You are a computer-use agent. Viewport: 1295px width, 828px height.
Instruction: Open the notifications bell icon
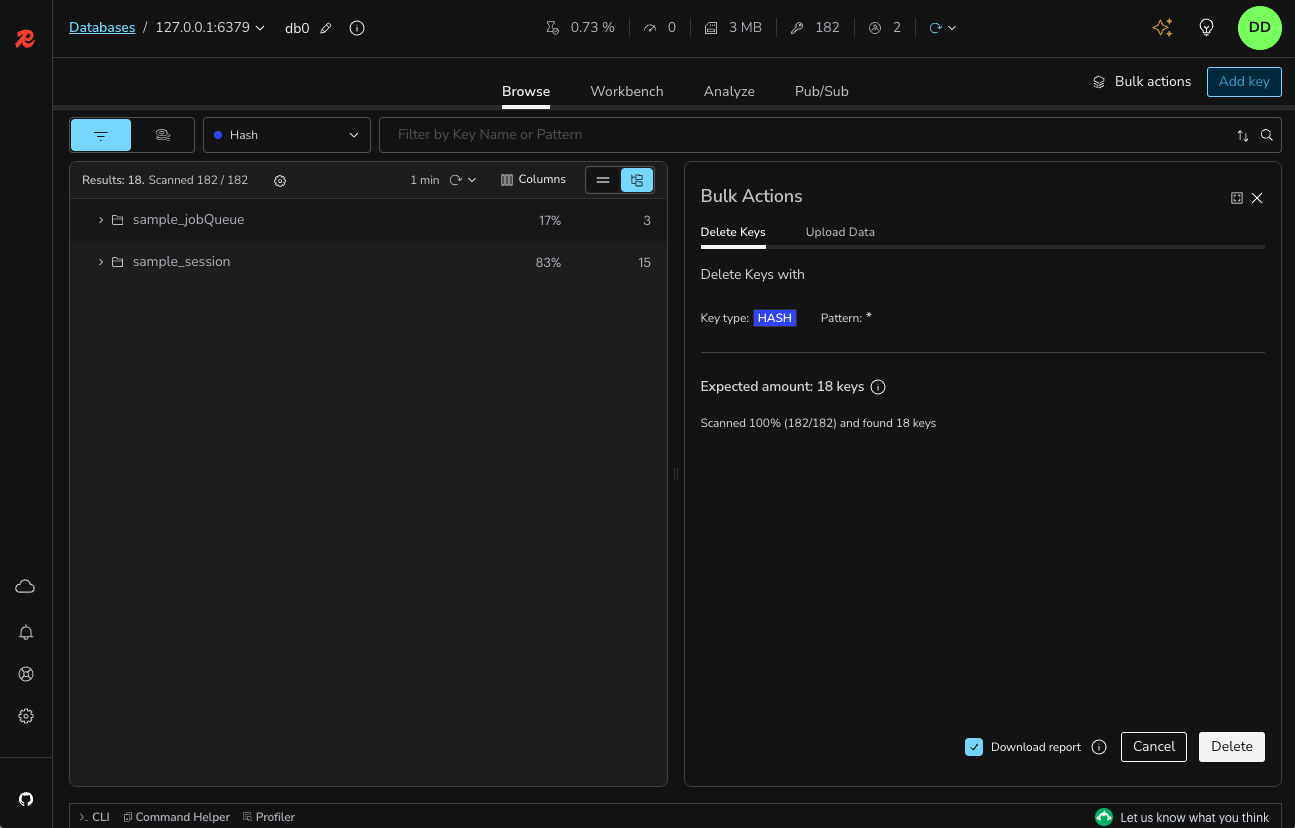(26, 632)
